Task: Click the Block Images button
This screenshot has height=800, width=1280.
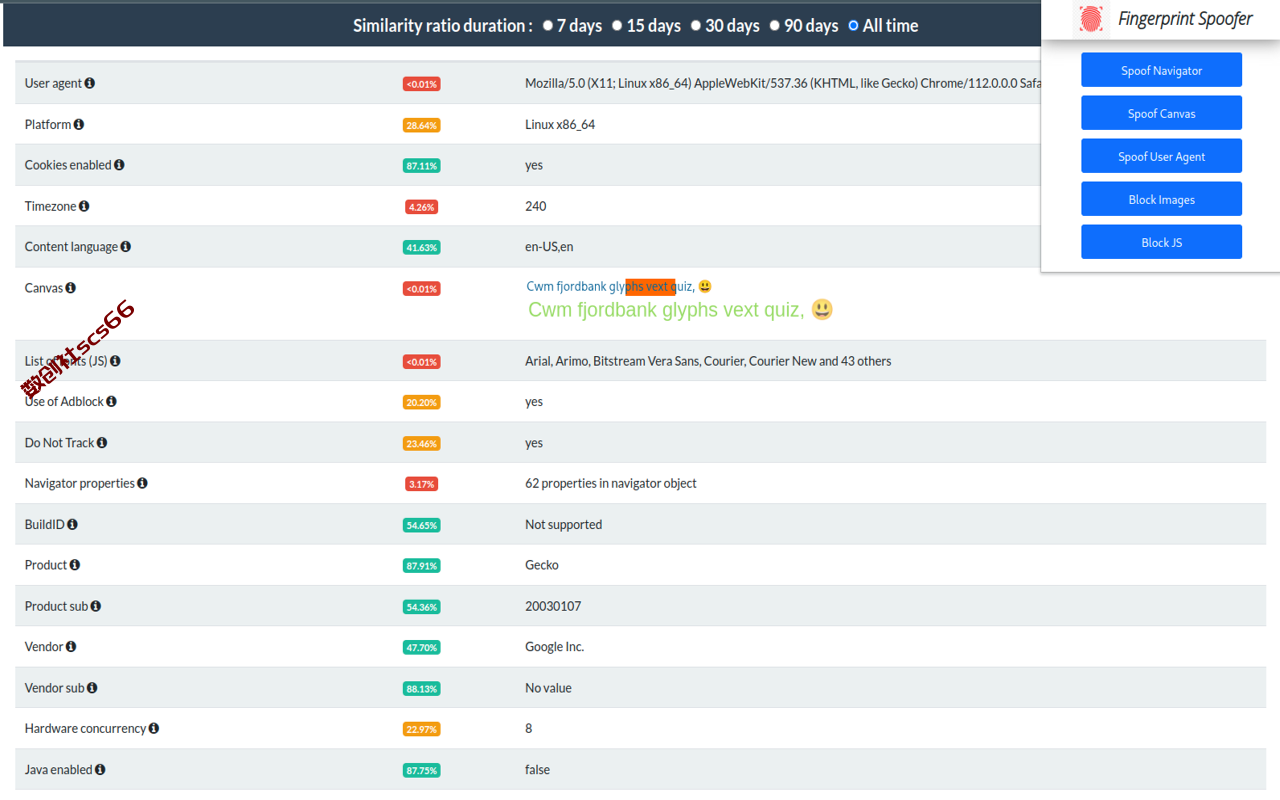Action: (1161, 199)
